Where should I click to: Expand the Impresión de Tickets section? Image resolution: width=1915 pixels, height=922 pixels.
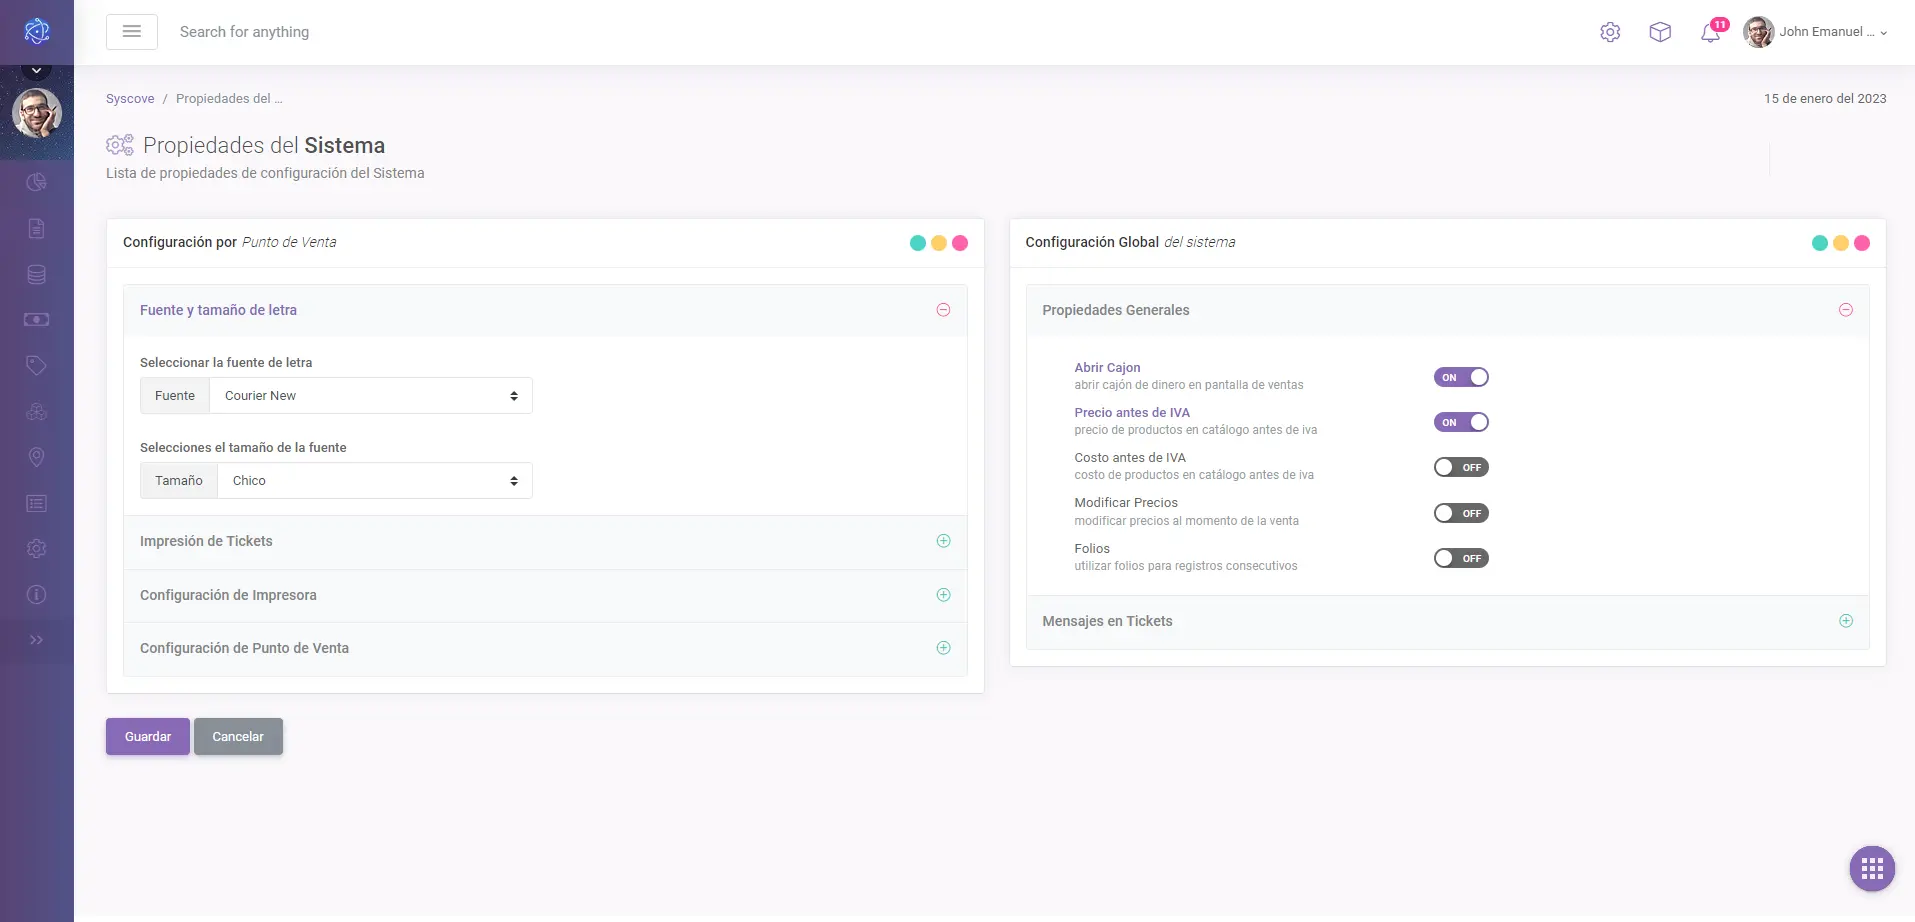[x=943, y=541]
